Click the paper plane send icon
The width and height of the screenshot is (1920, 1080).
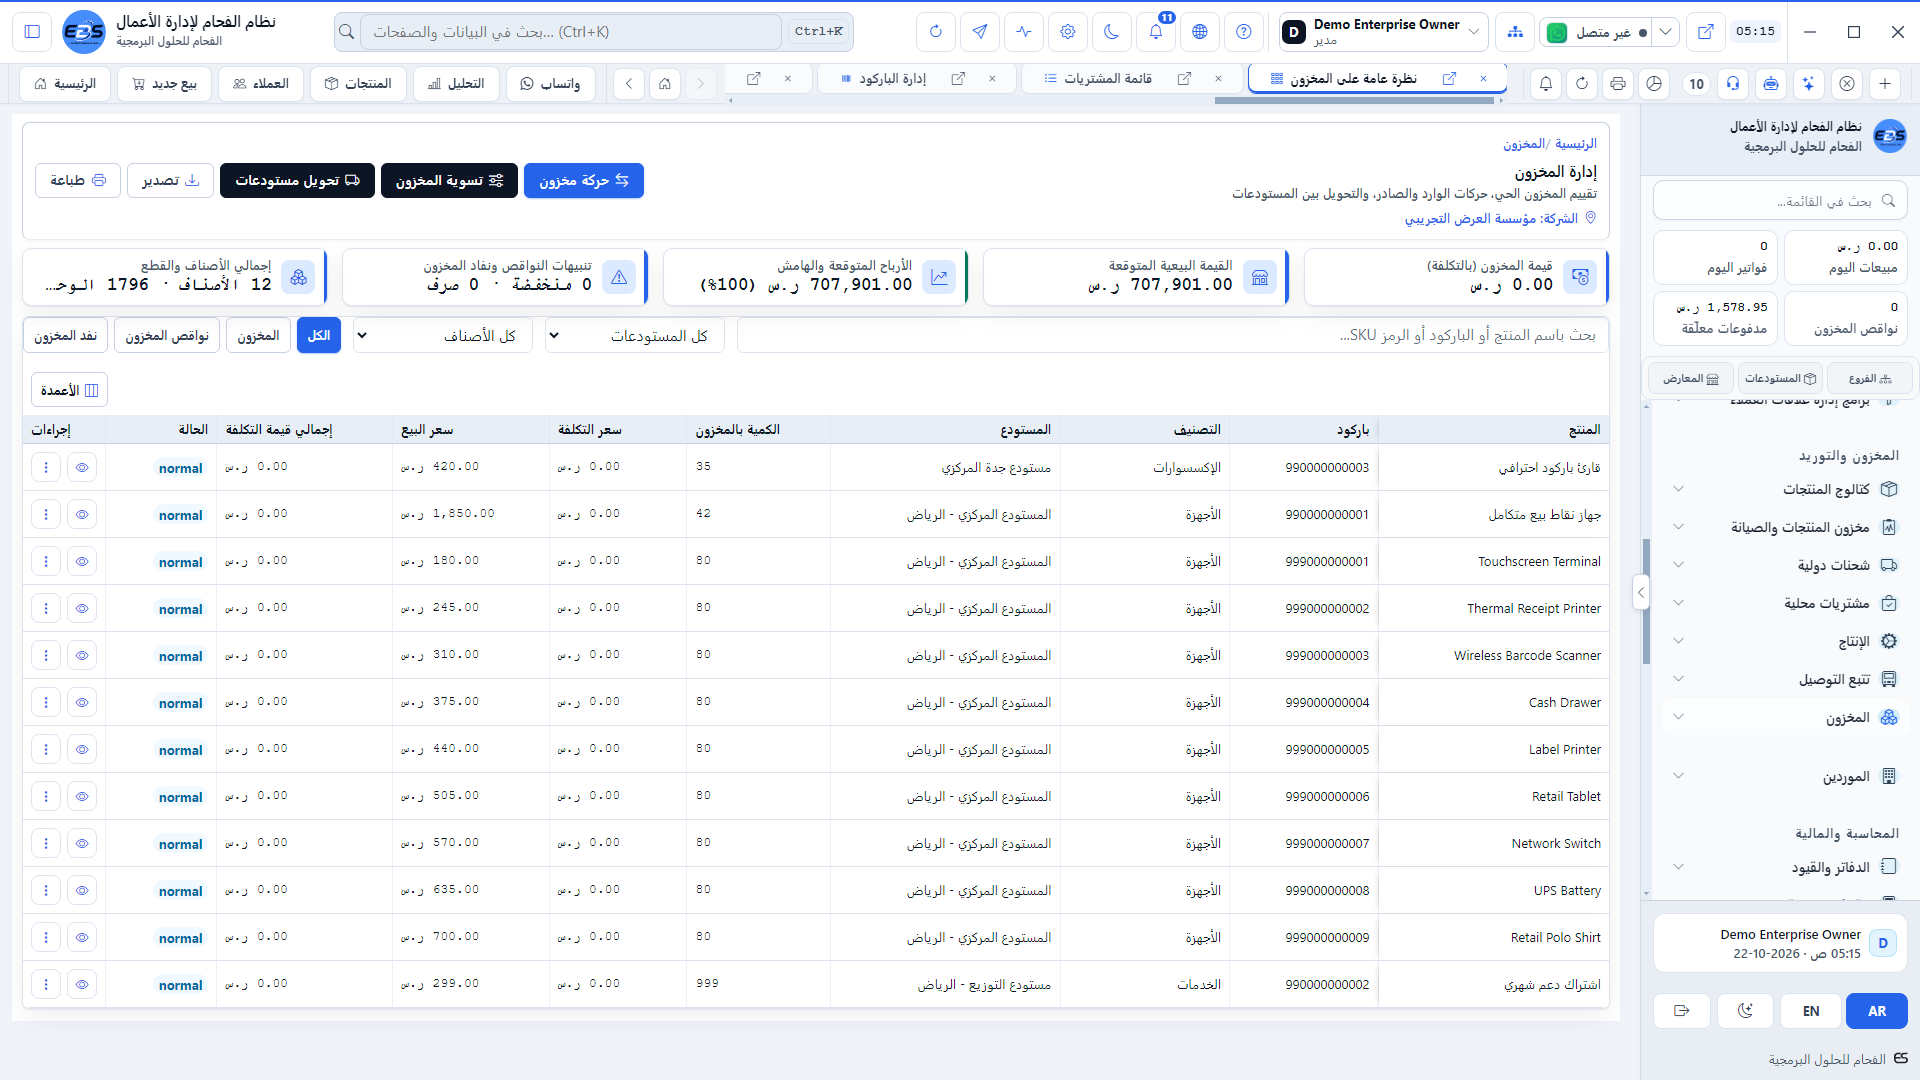point(979,32)
